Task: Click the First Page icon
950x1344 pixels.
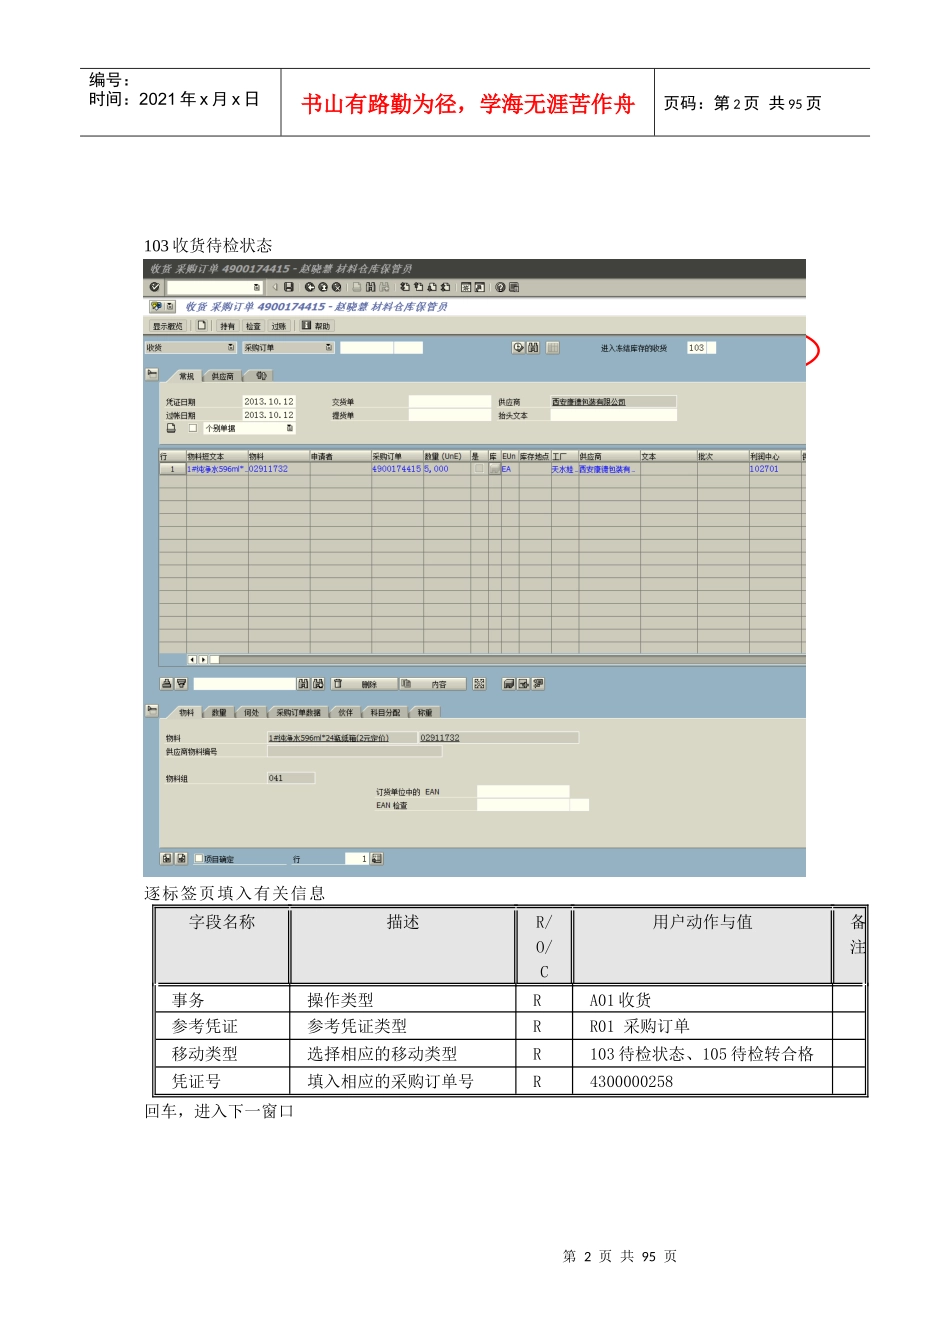Action: click(405, 287)
